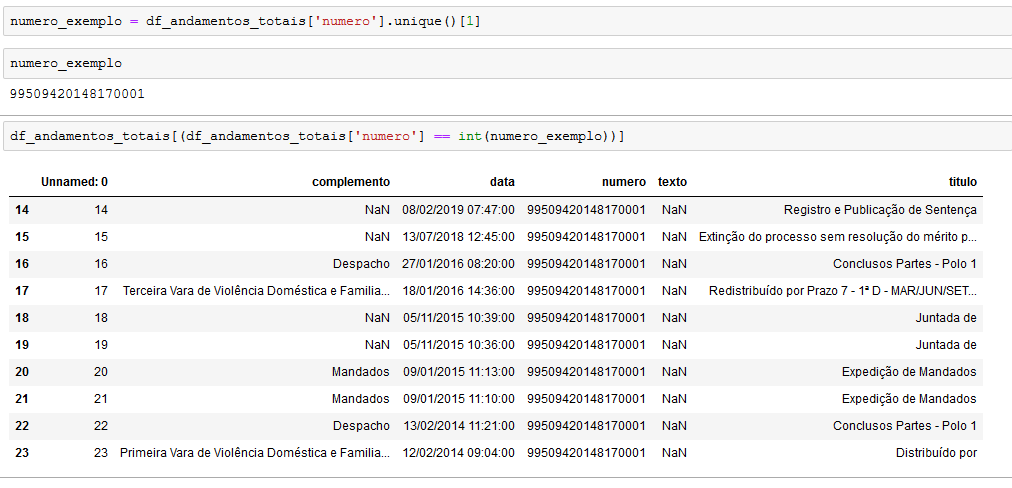Click date cell 12/02/2014 09:04:00

coord(458,453)
